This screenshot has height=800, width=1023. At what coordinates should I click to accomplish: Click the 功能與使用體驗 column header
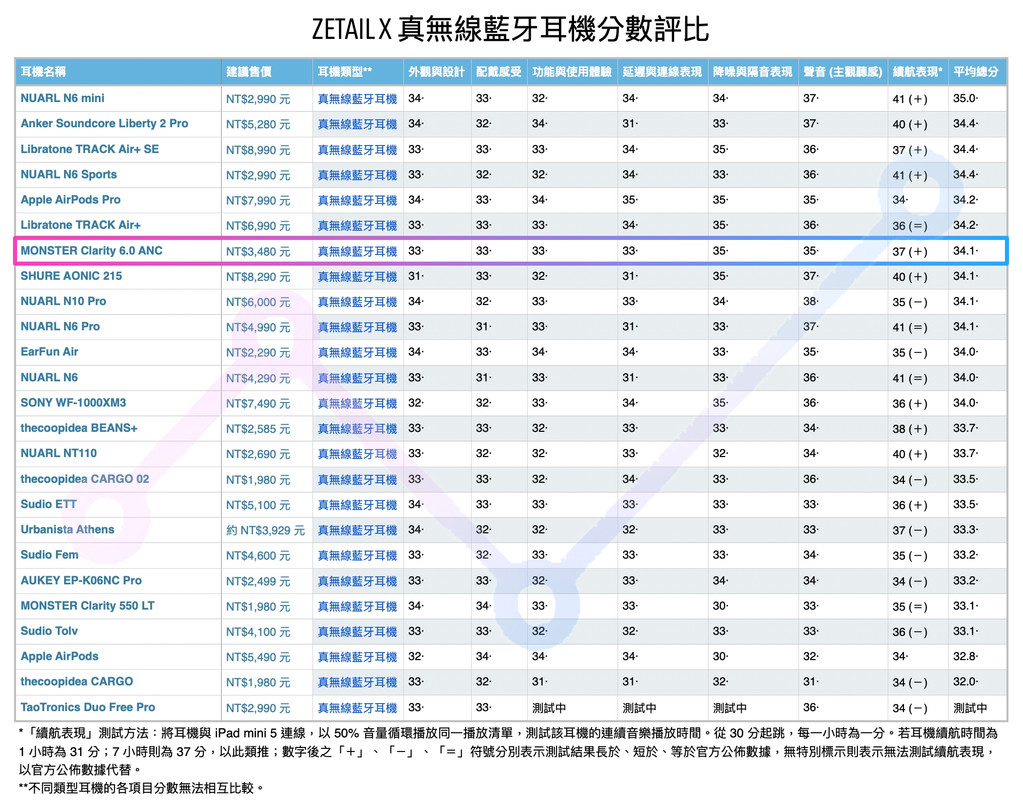pyautogui.click(x=572, y=72)
